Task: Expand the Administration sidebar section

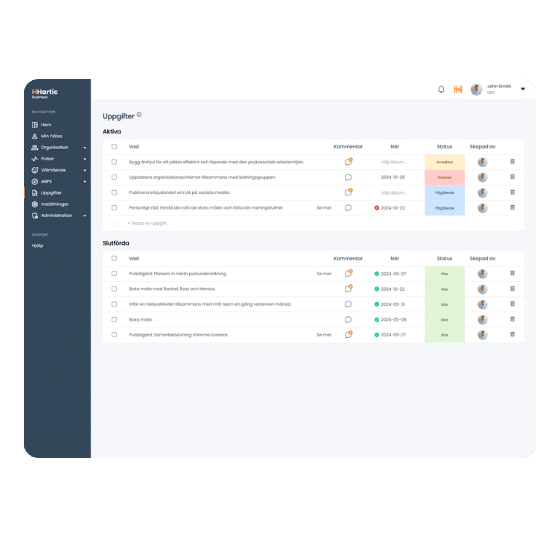Action: [x=85, y=216]
